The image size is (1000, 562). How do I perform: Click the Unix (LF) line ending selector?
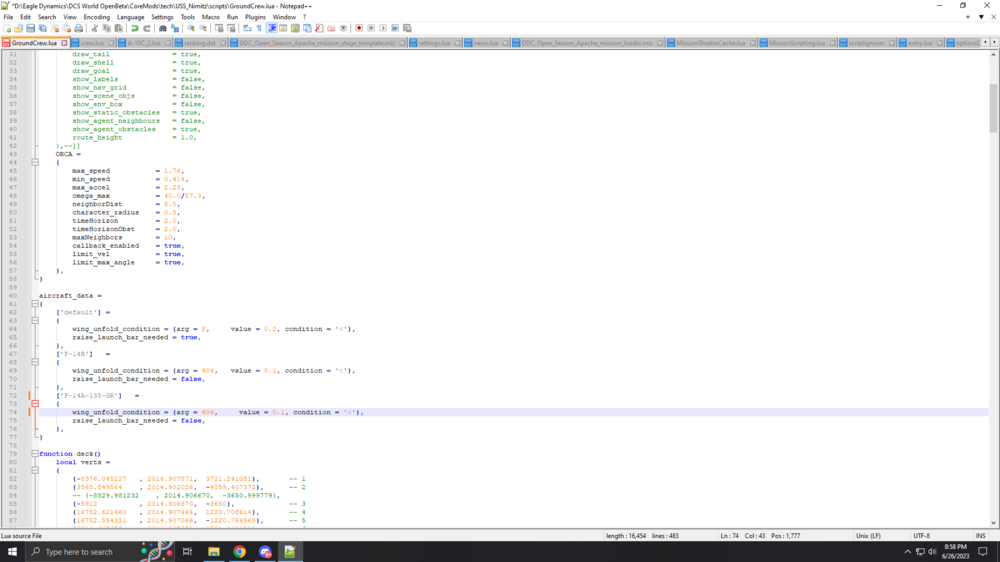[x=868, y=536]
